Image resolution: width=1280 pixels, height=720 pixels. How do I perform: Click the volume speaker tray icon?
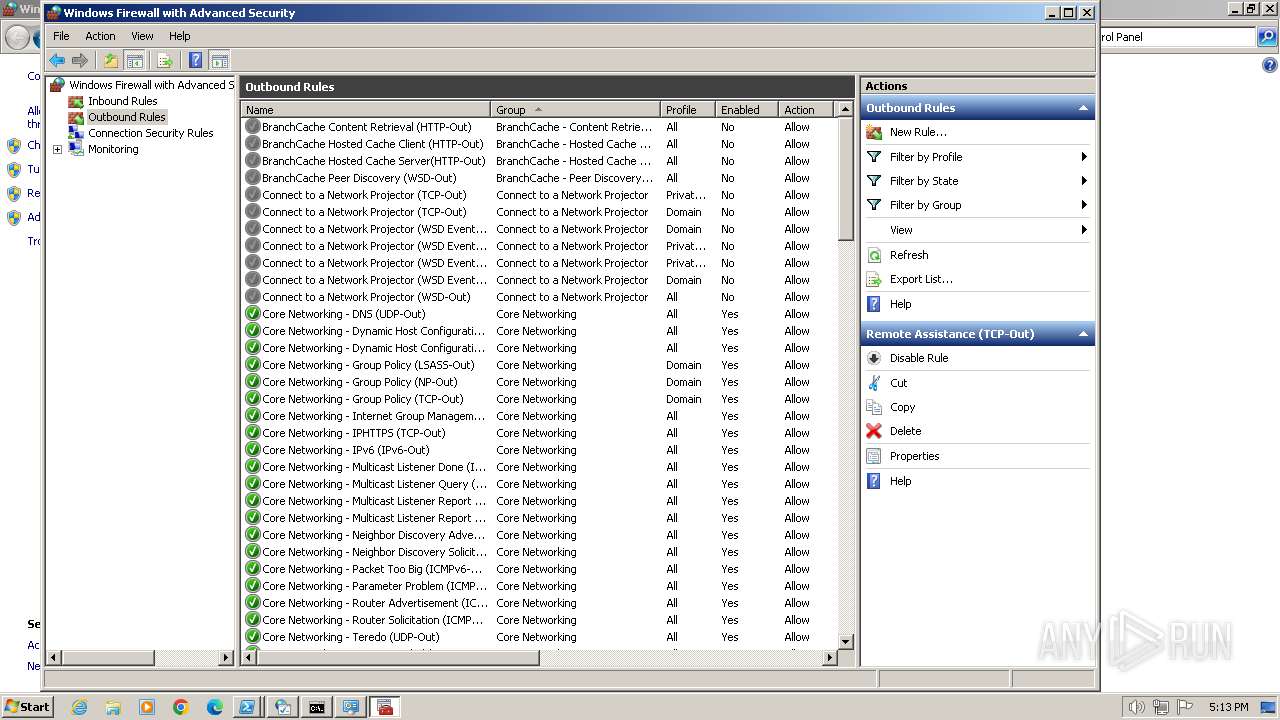coord(1136,707)
